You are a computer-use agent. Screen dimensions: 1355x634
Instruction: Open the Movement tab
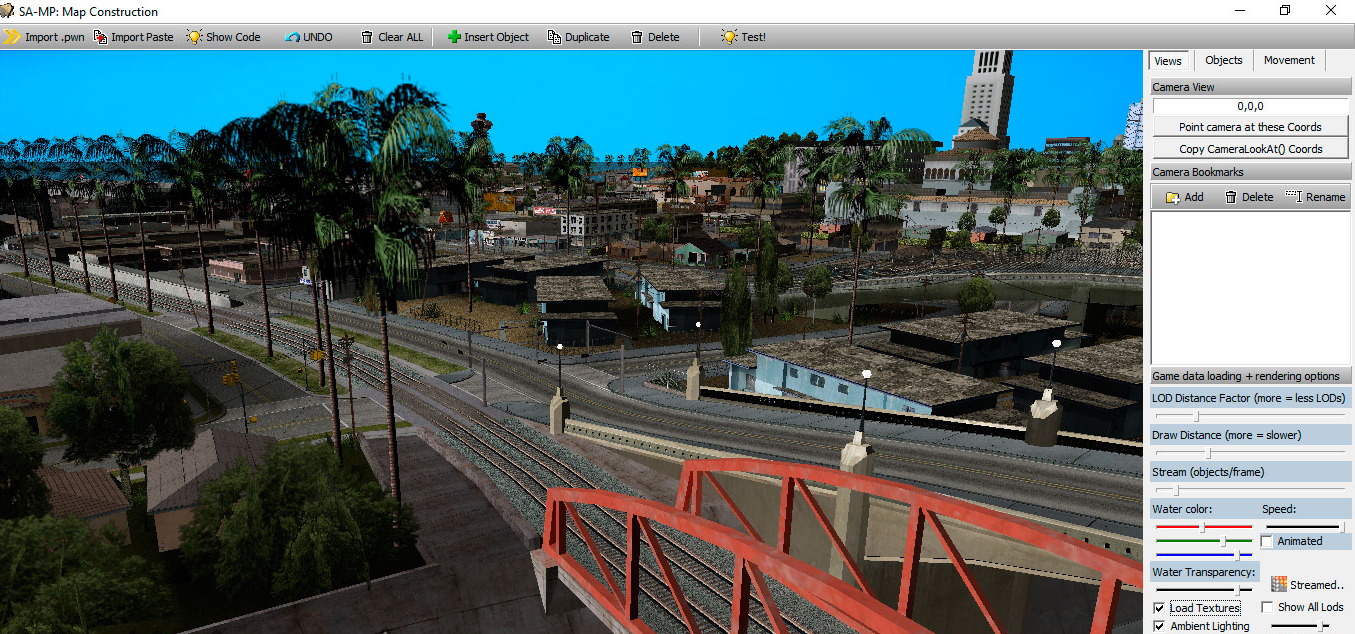(1289, 60)
